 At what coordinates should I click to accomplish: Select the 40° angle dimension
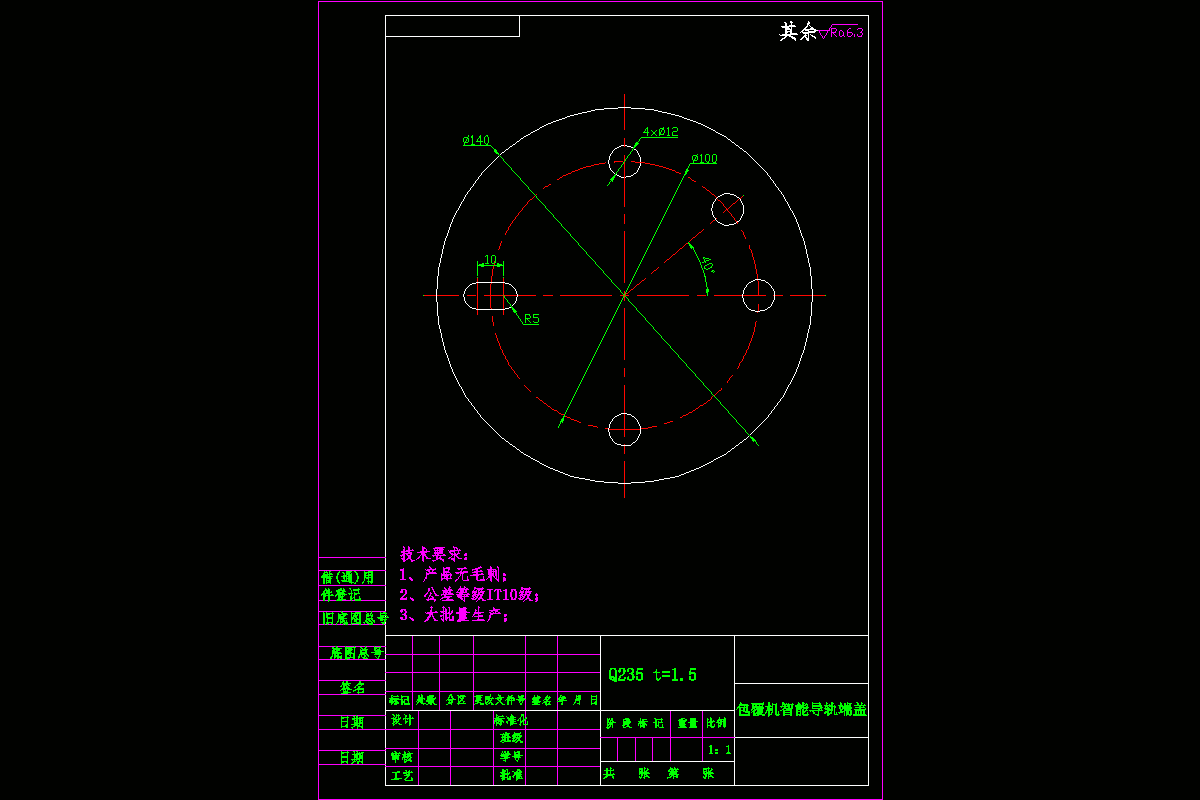point(707,266)
